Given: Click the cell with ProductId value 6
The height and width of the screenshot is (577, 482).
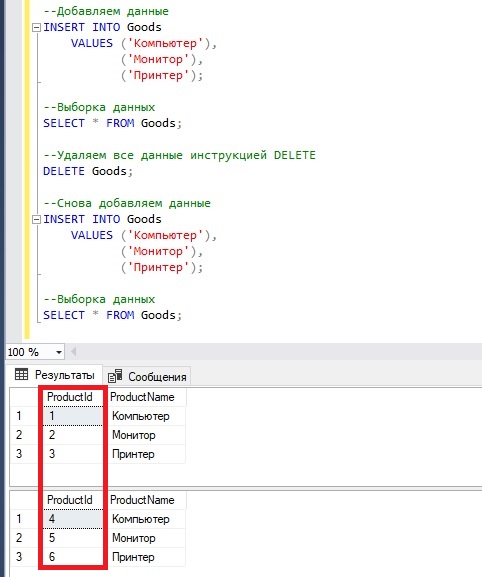Looking at the screenshot, I should 73,557.
